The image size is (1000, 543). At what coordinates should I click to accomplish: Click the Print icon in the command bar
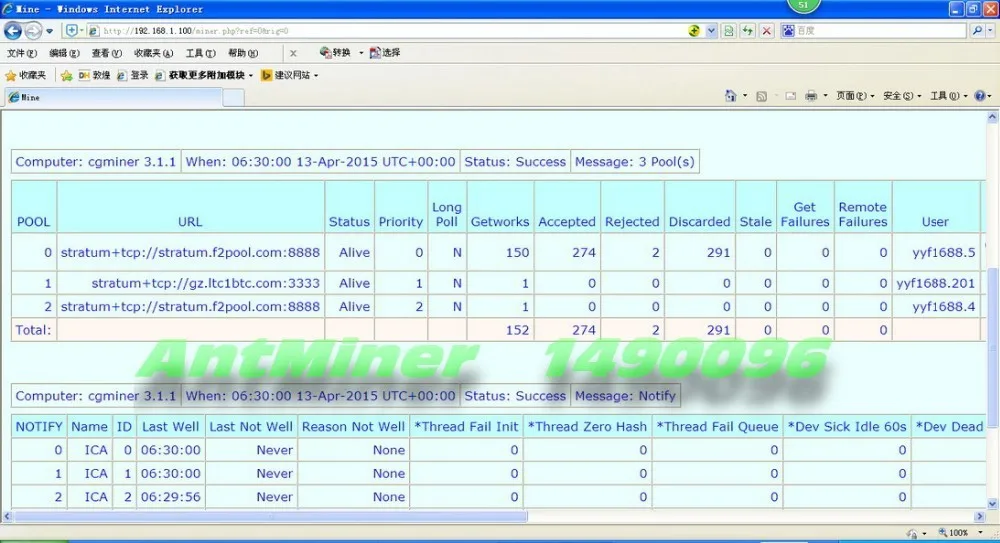(811, 96)
